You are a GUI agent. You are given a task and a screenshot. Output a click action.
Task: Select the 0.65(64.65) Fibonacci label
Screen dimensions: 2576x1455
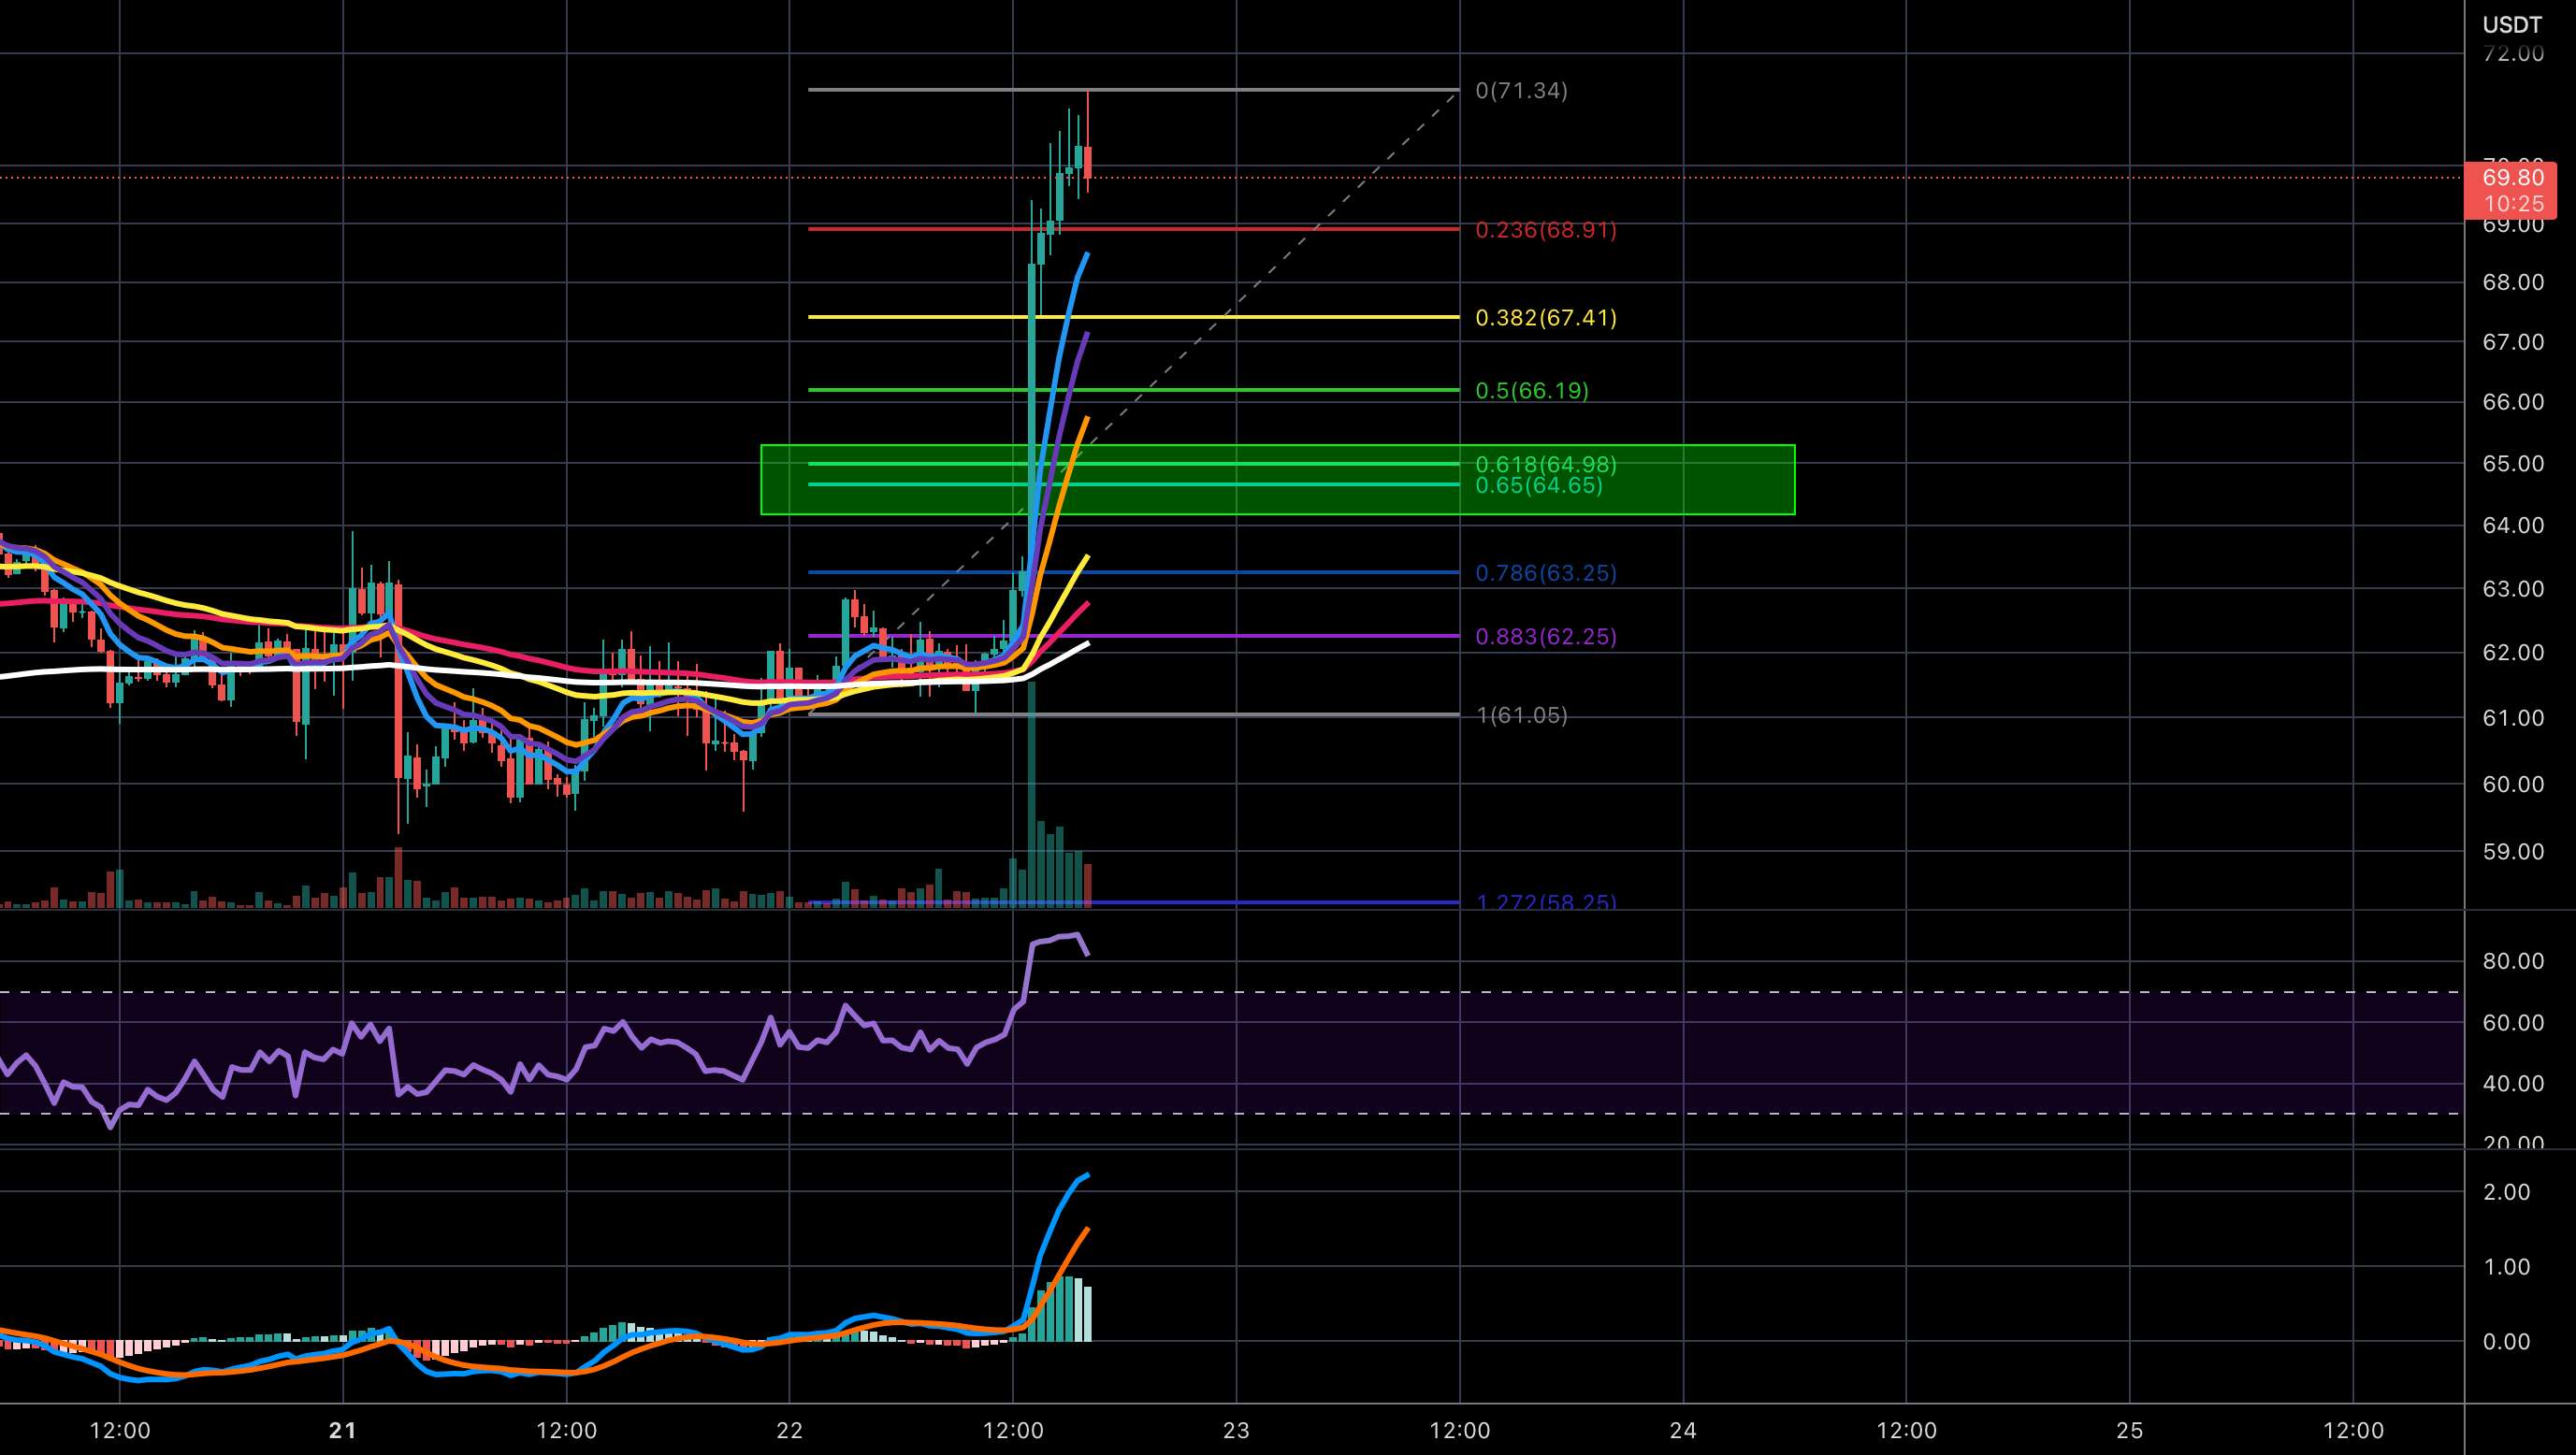tap(1538, 486)
